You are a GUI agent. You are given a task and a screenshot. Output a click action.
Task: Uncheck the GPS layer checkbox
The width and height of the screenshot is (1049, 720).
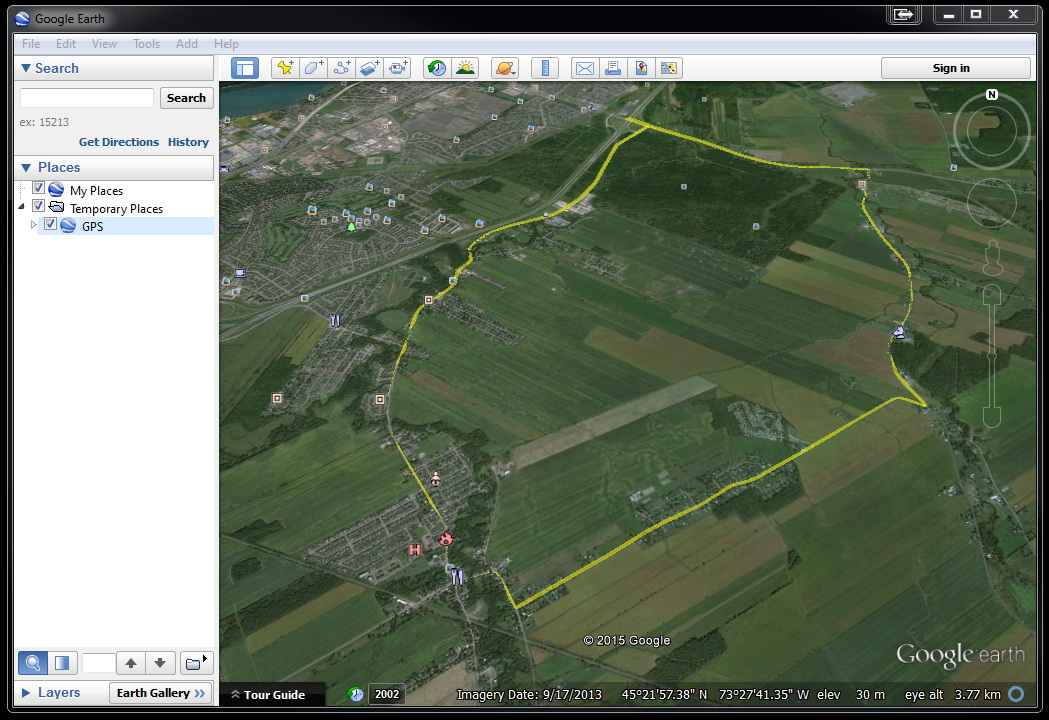[x=50, y=224]
